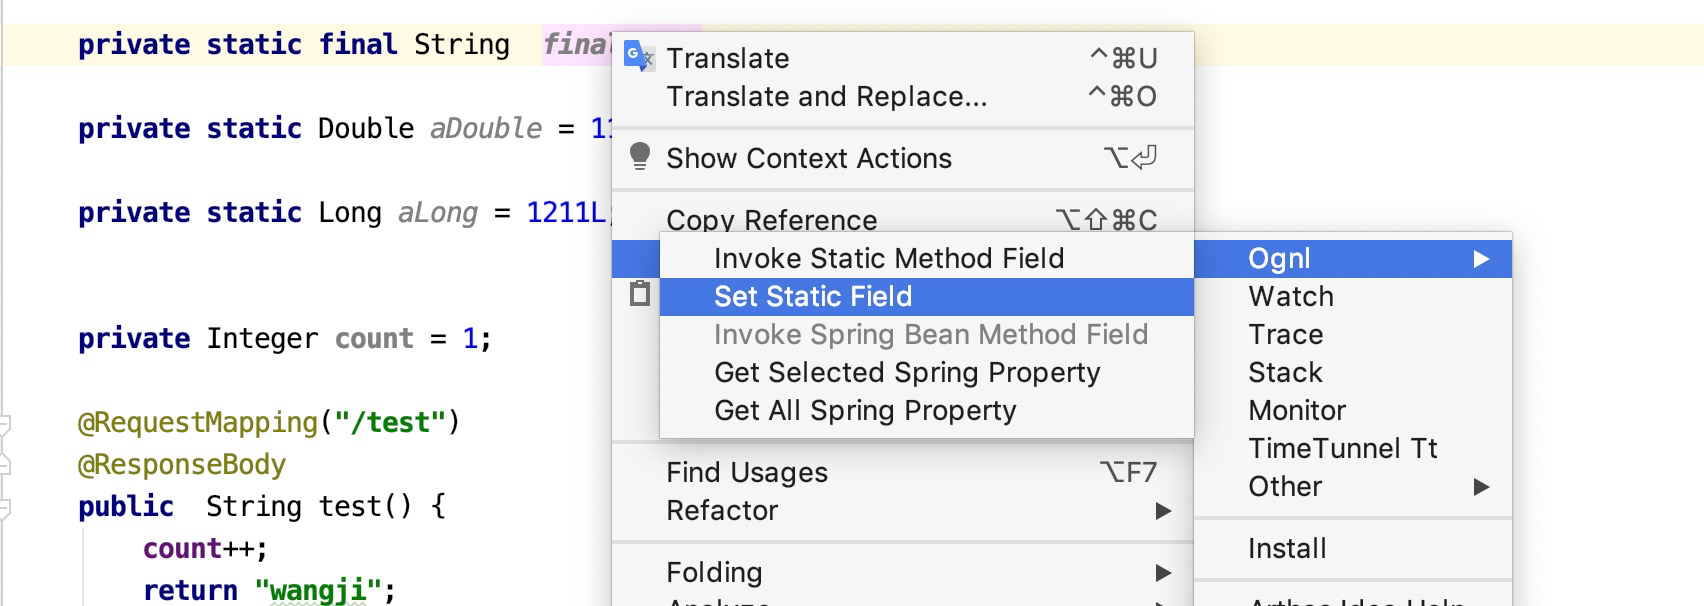
Task: Expand the Folding submenu arrow
Action: [x=1163, y=573]
